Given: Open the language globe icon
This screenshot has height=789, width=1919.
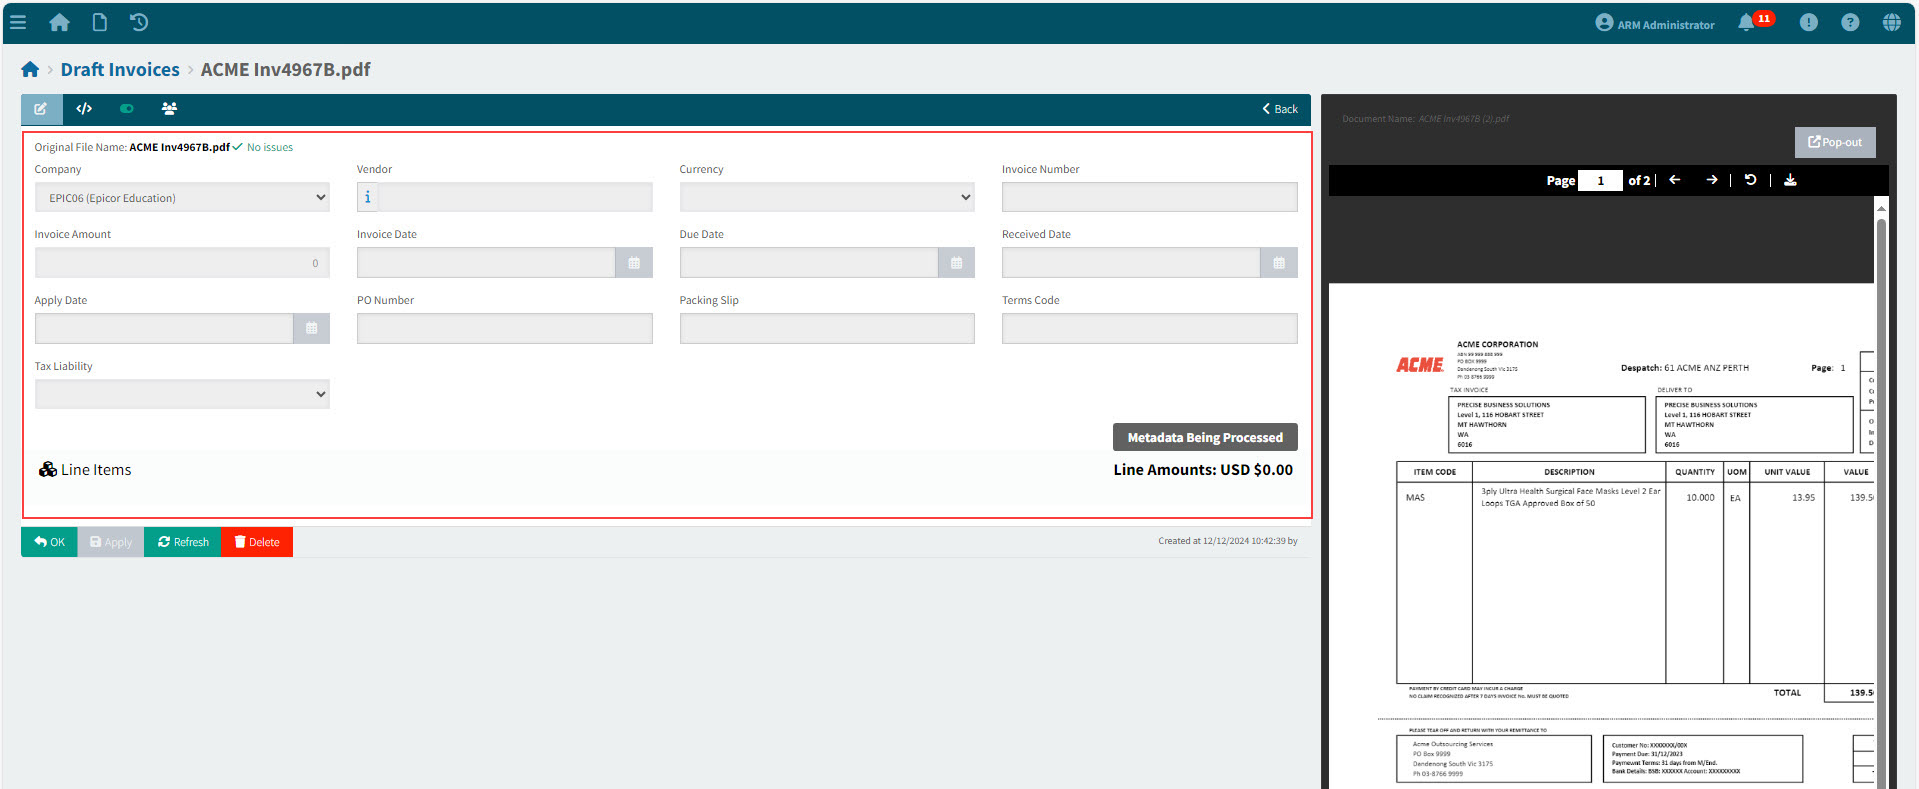Looking at the screenshot, I should pyautogui.click(x=1891, y=23).
